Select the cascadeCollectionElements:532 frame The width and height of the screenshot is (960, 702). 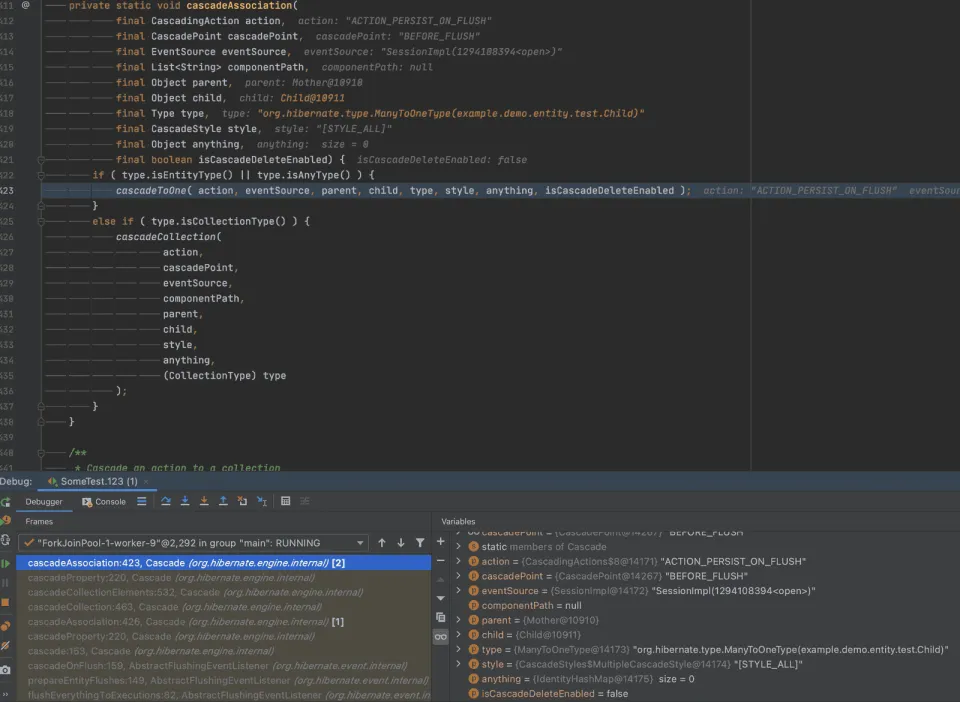223,592
